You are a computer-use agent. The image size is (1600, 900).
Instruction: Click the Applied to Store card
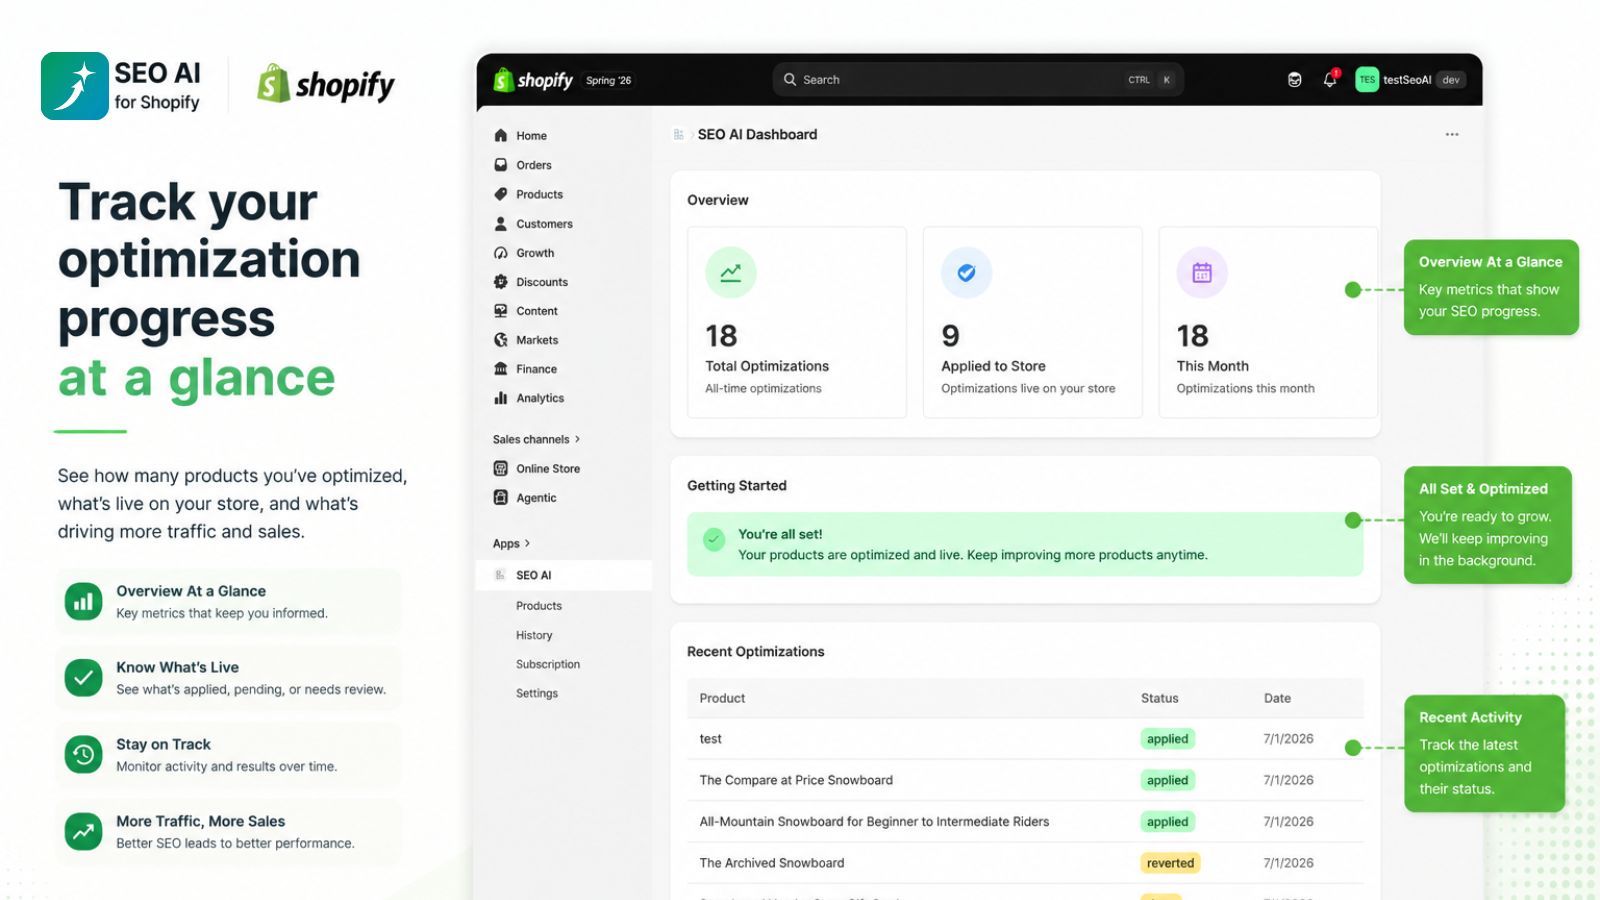[1032, 322]
